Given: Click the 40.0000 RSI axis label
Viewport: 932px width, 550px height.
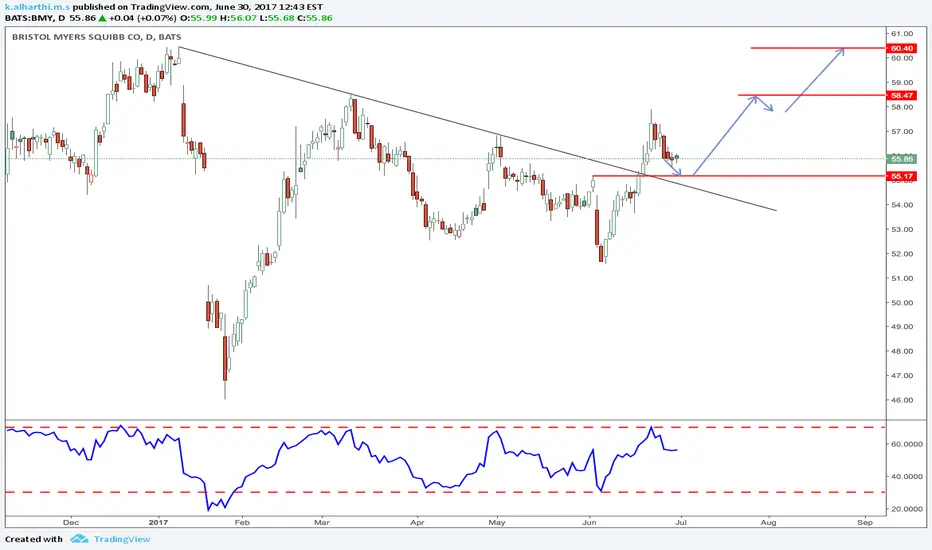Looking at the screenshot, I should tap(906, 477).
